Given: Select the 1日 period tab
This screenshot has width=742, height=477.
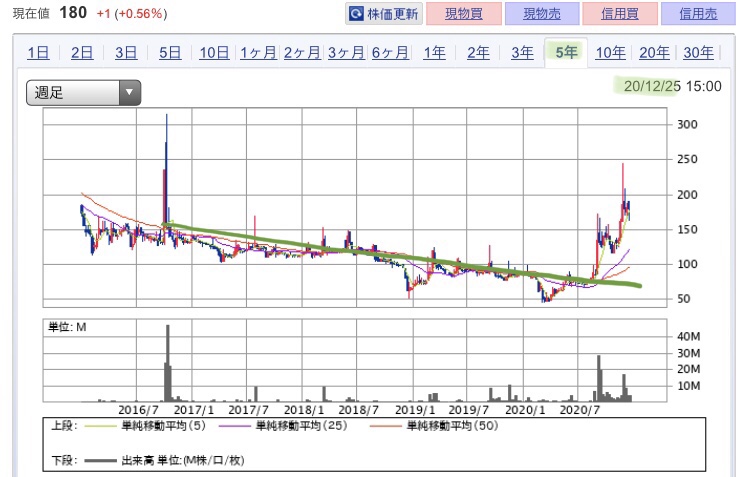Looking at the screenshot, I should tap(38, 52).
